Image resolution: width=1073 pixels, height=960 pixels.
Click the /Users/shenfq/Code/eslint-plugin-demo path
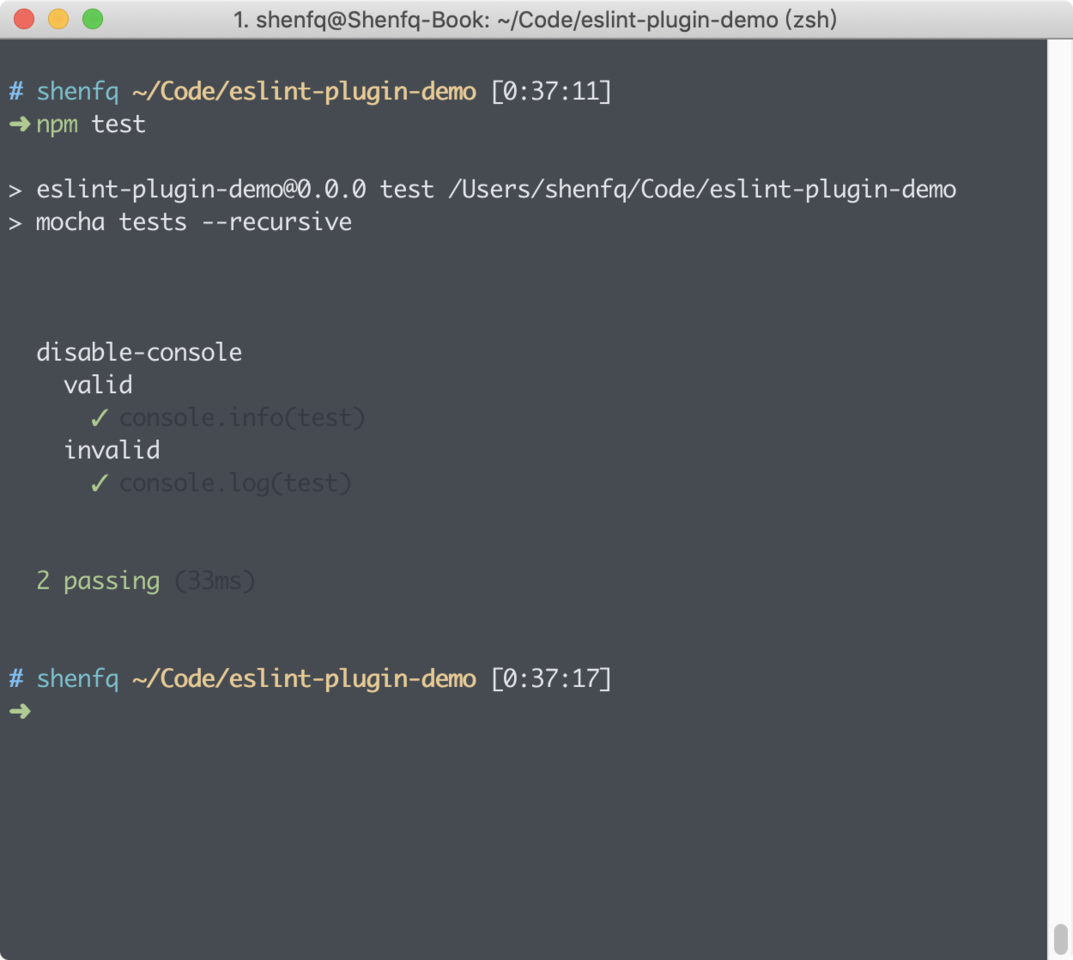click(x=702, y=190)
